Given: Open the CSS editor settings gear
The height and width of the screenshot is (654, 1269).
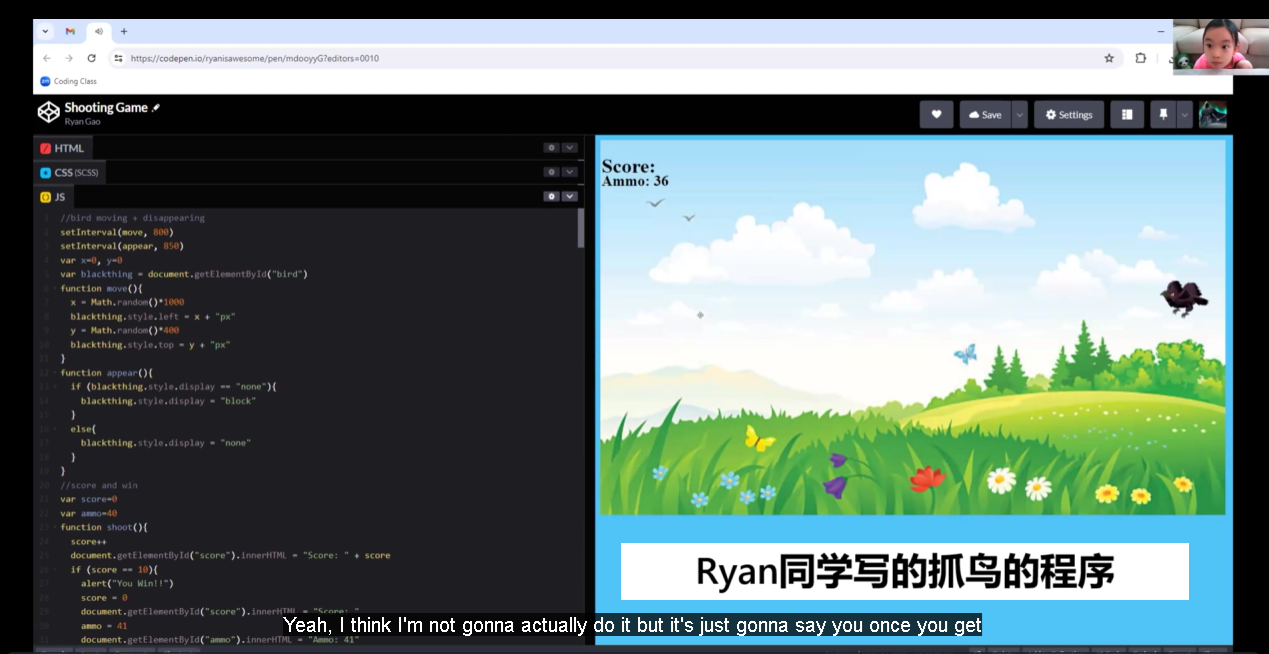Looking at the screenshot, I should click(x=550, y=173).
